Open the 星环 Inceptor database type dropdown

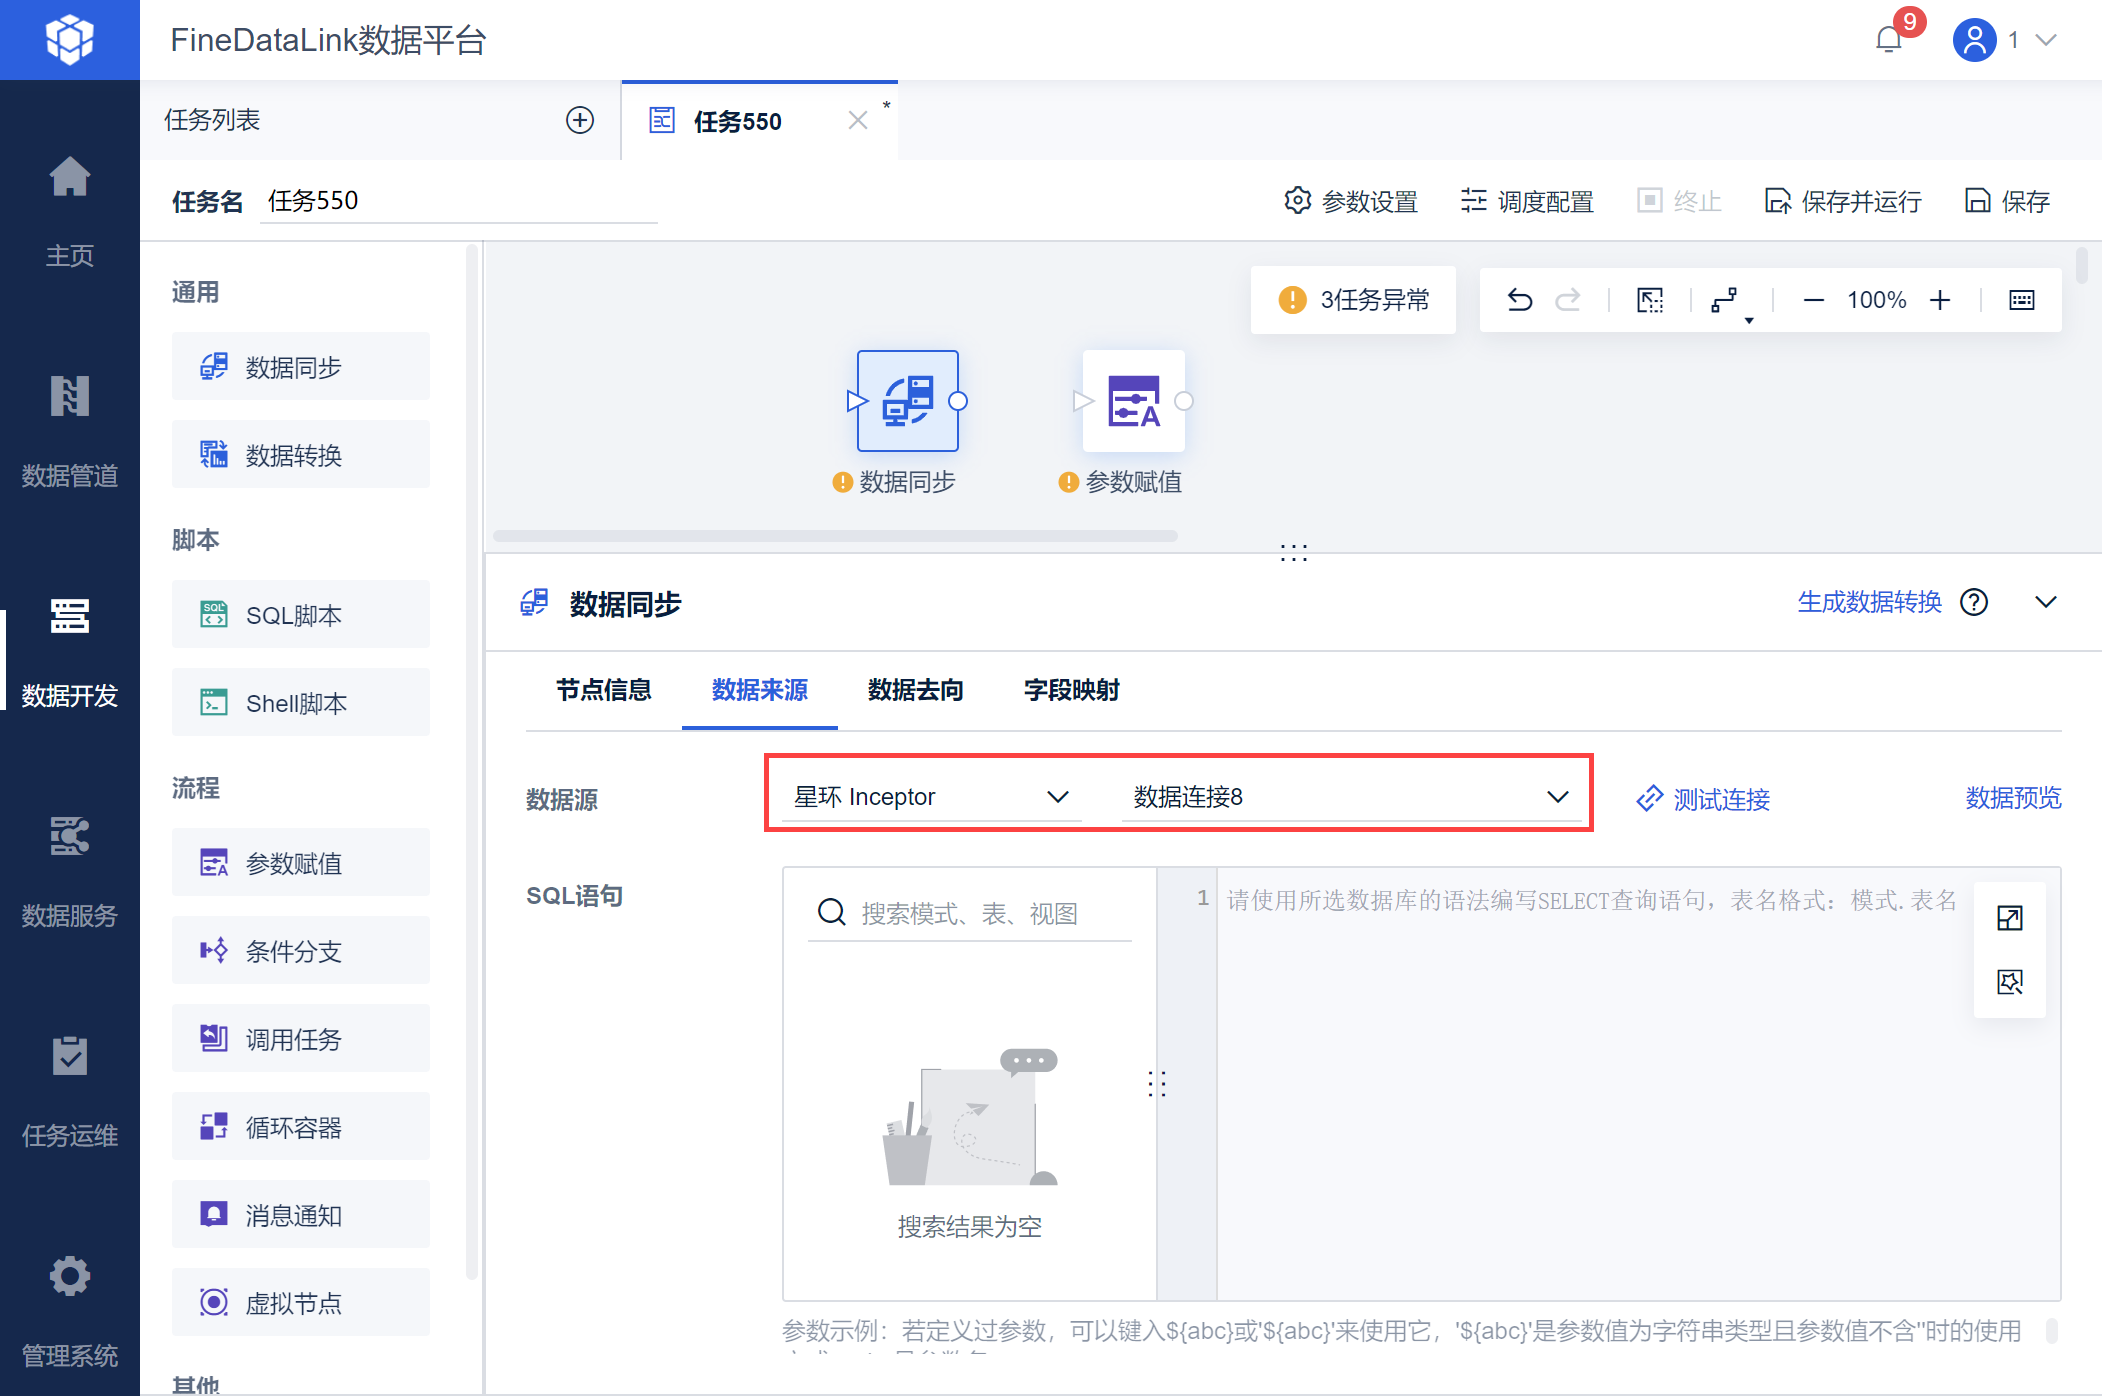(x=931, y=797)
